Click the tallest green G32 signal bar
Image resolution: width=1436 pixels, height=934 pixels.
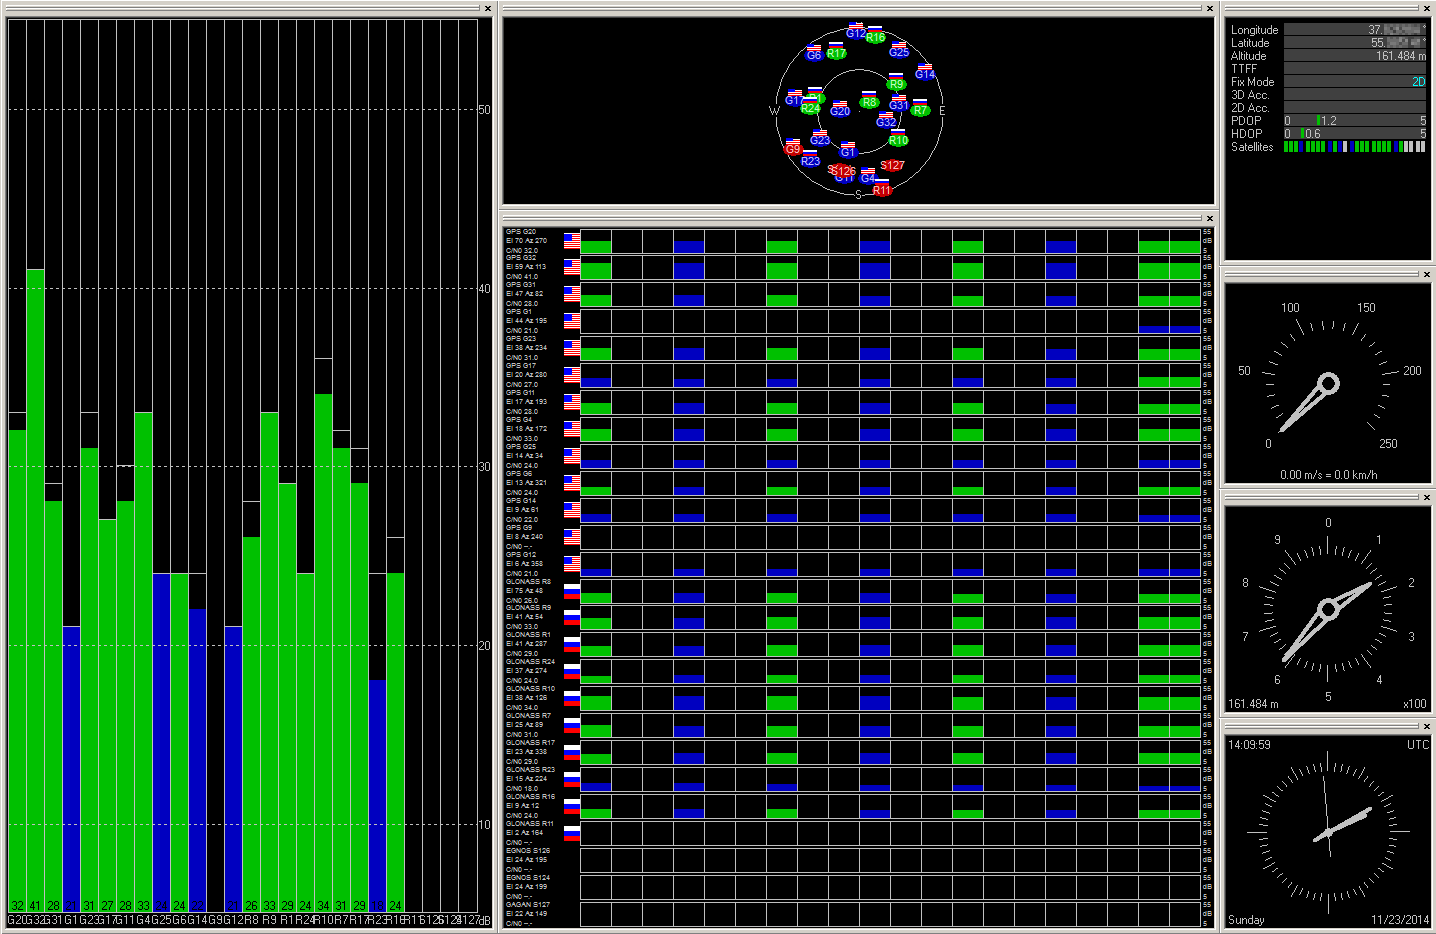click(x=35, y=590)
